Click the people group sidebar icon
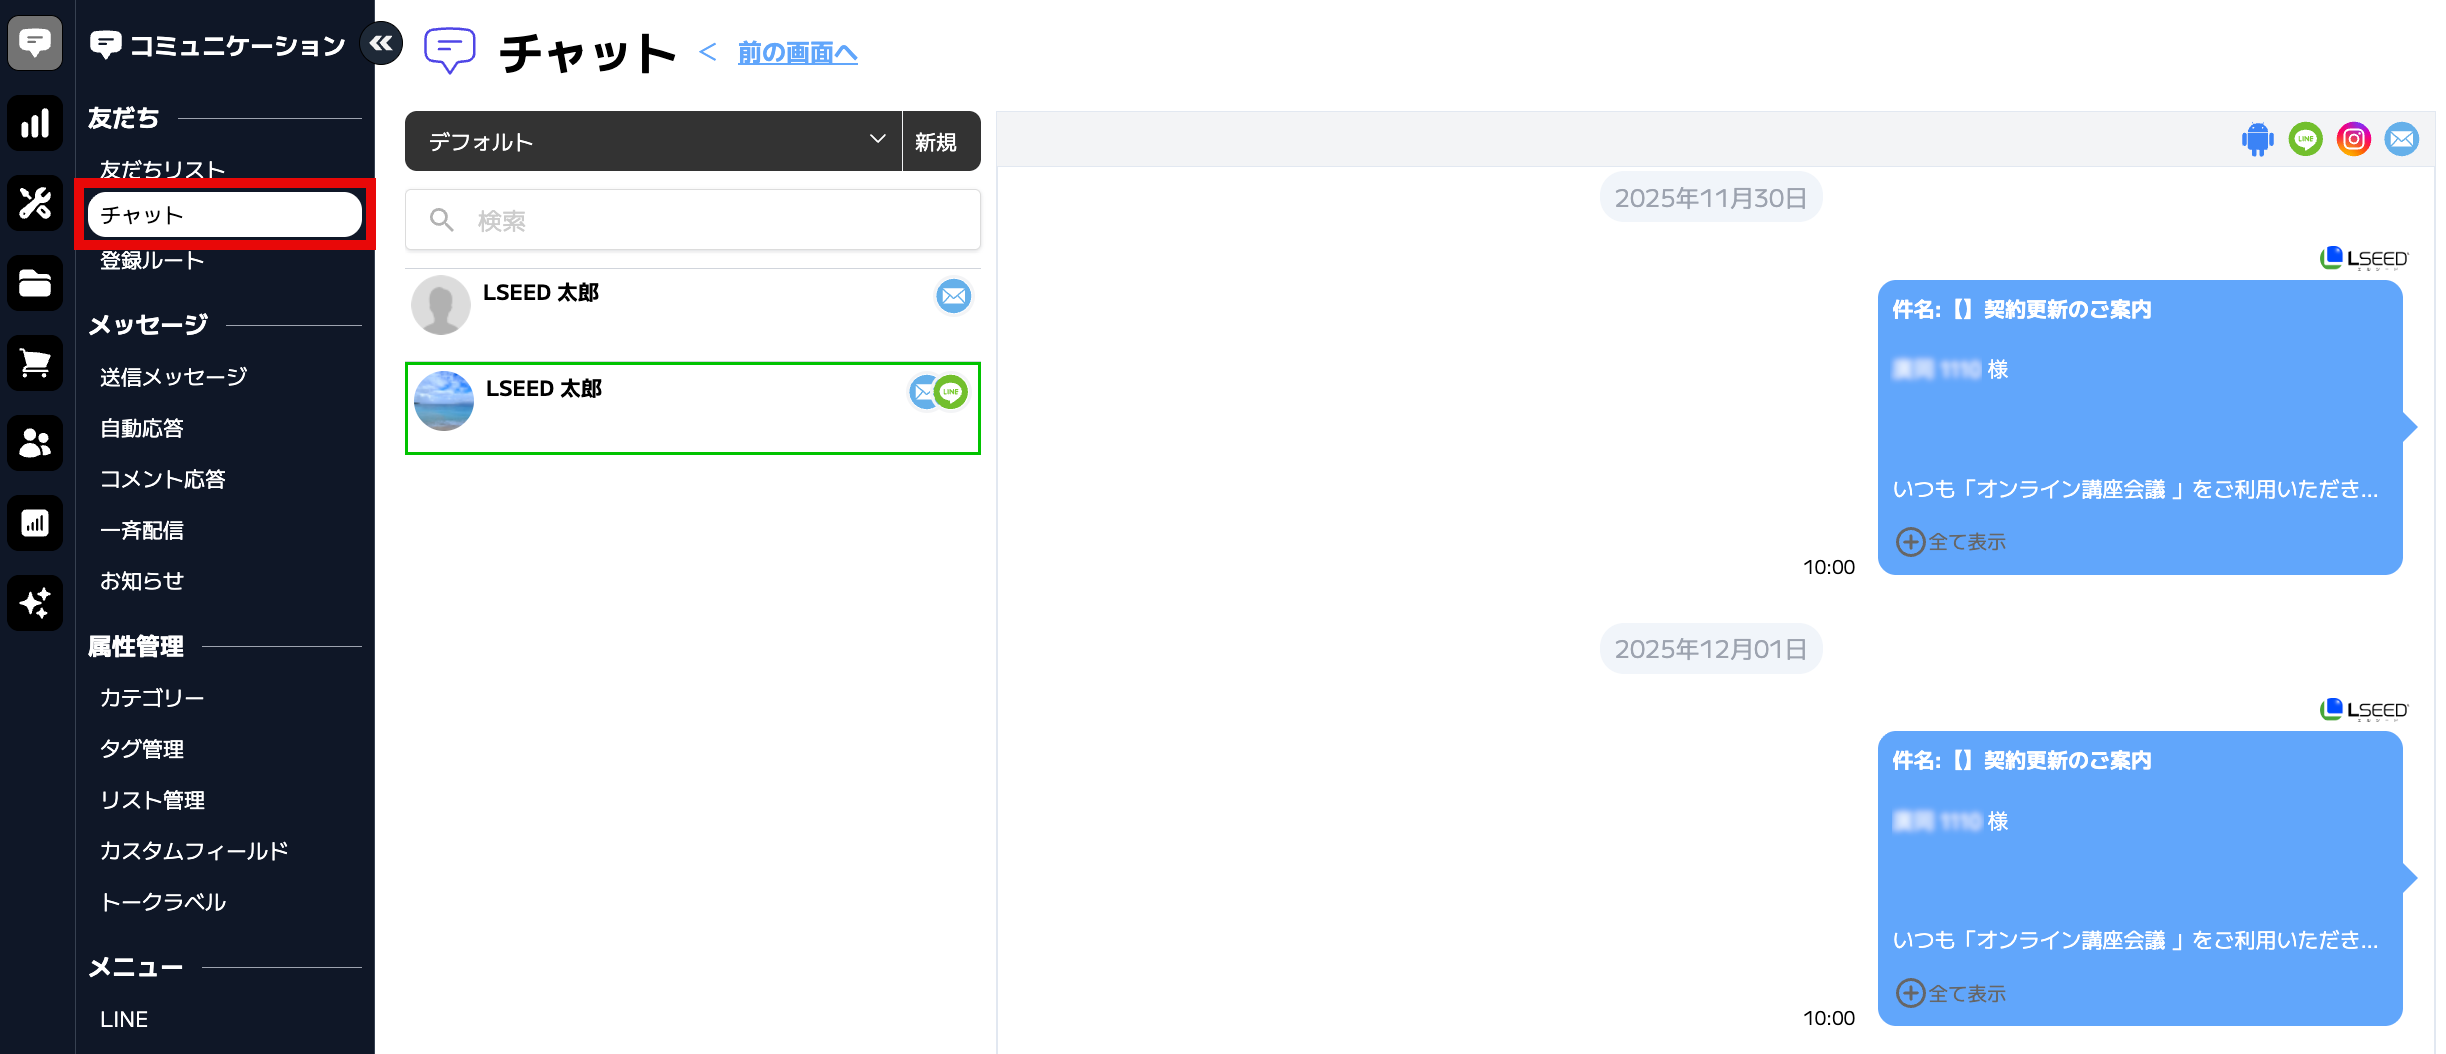The height and width of the screenshot is (1054, 2446). 35,443
